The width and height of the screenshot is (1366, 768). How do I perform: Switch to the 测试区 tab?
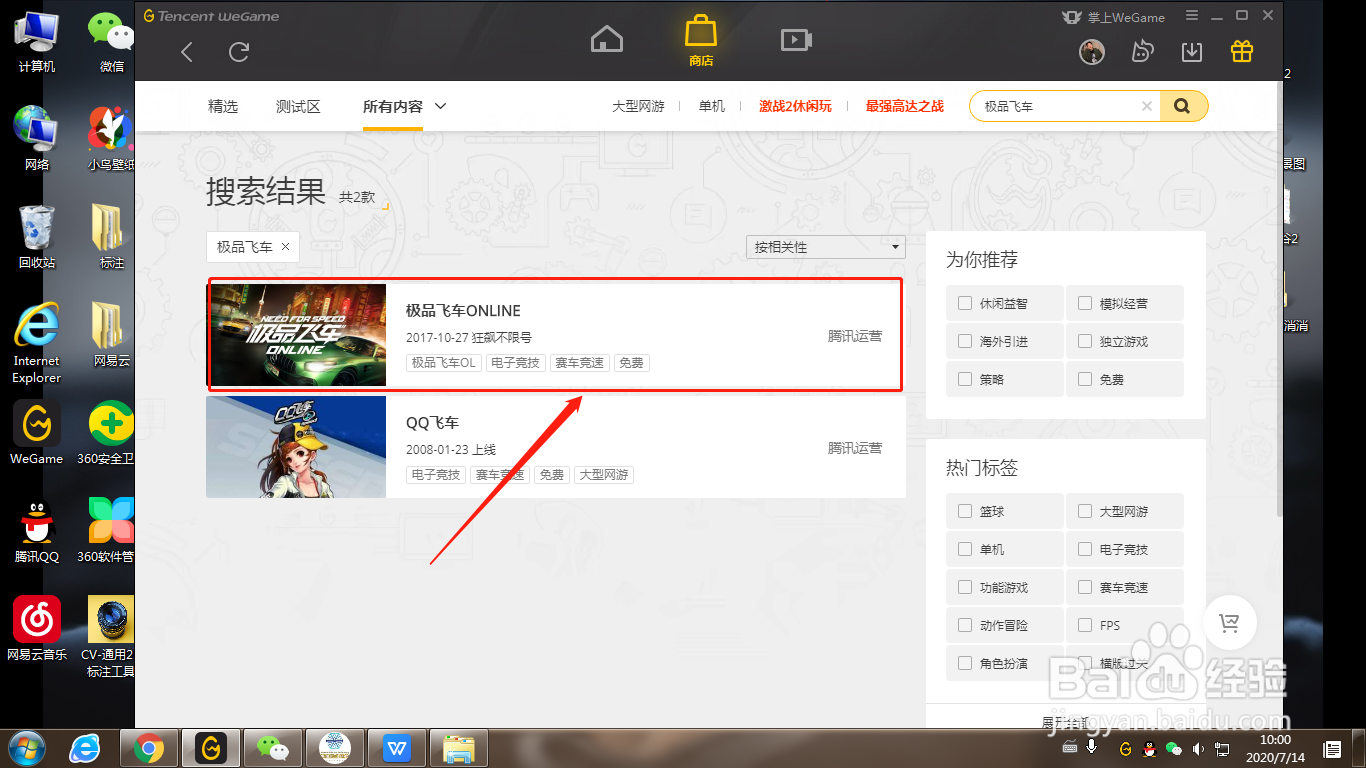(298, 106)
